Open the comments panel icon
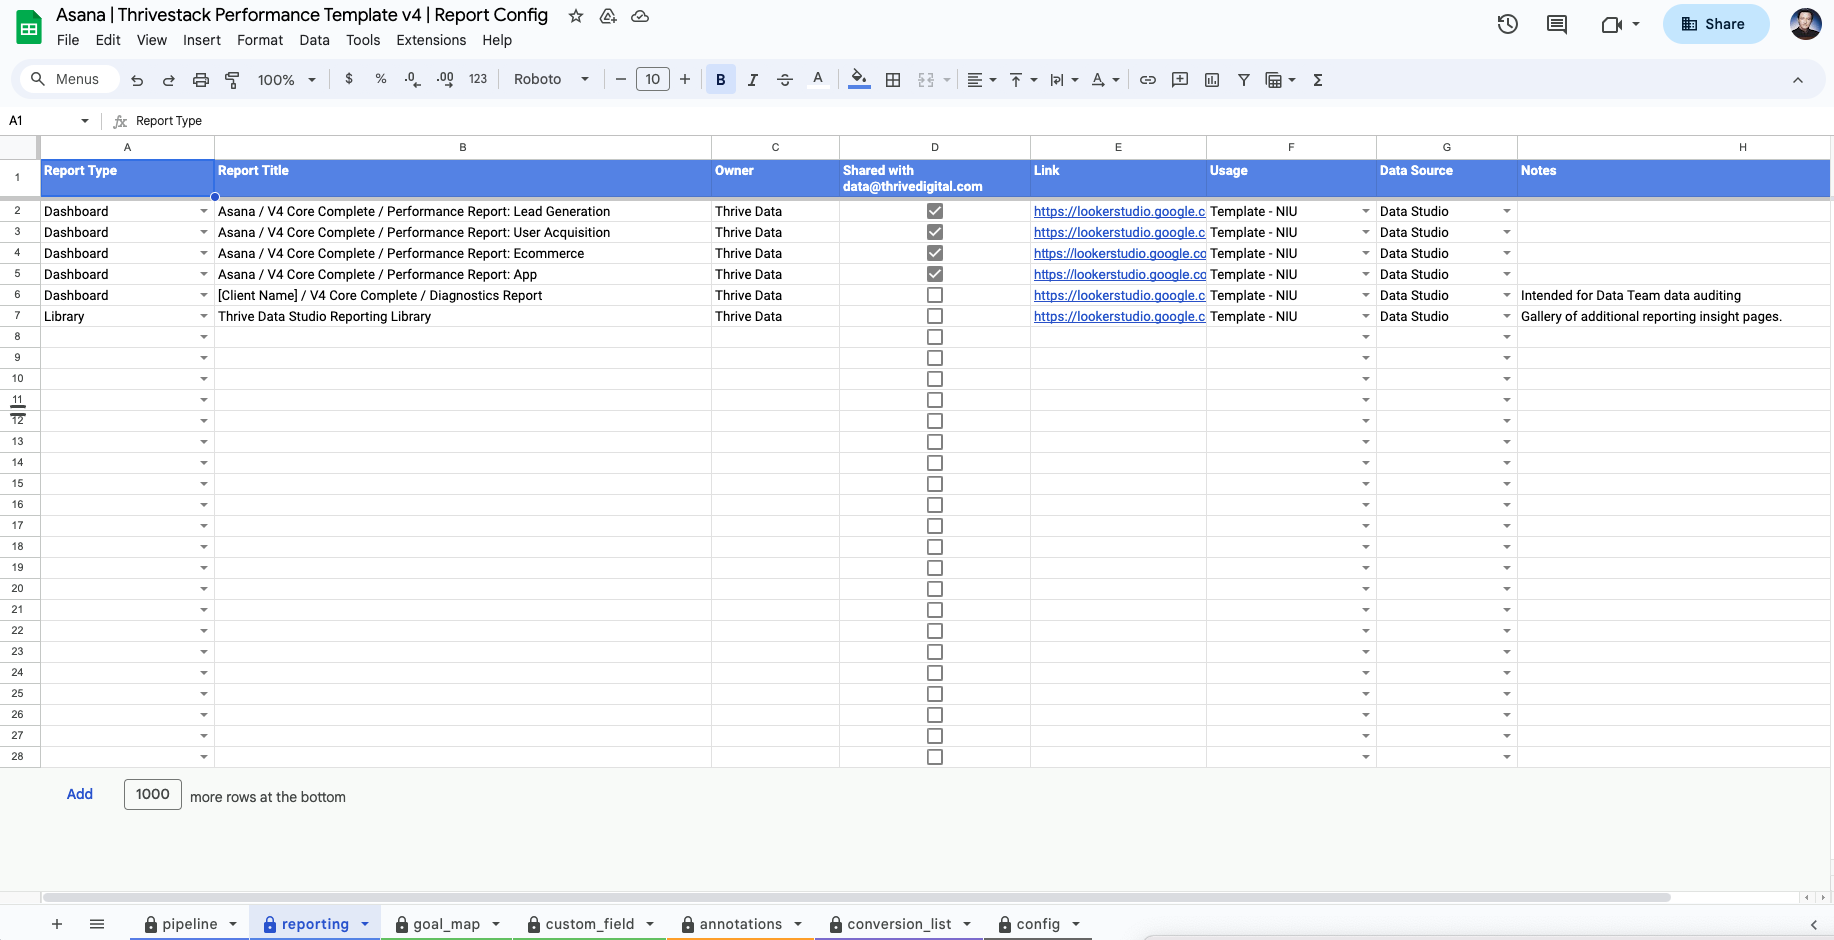The image size is (1834, 940). [x=1557, y=24]
